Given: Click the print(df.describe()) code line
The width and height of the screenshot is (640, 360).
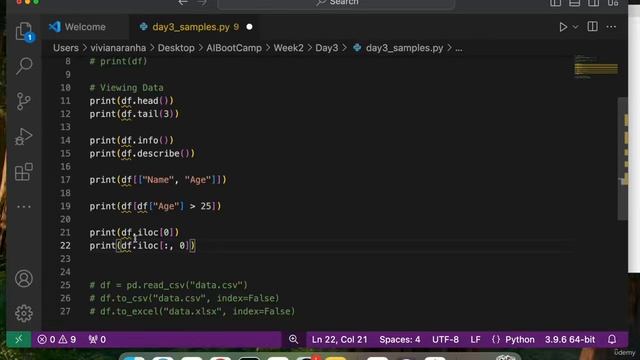Looking at the screenshot, I should [142, 153].
